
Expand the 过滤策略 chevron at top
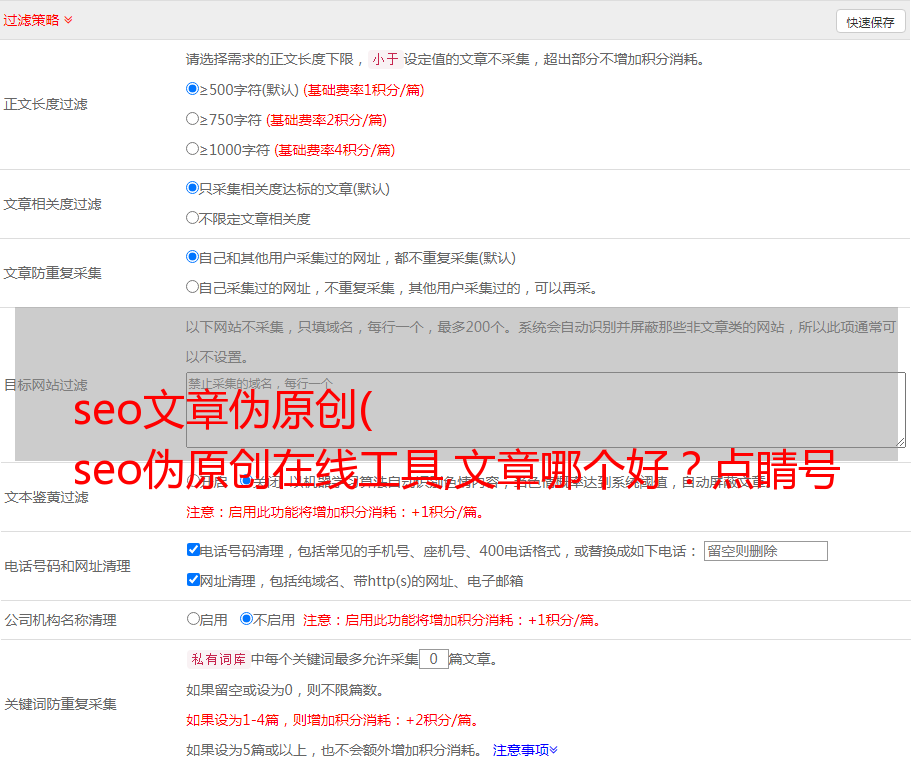click(x=68, y=20)
